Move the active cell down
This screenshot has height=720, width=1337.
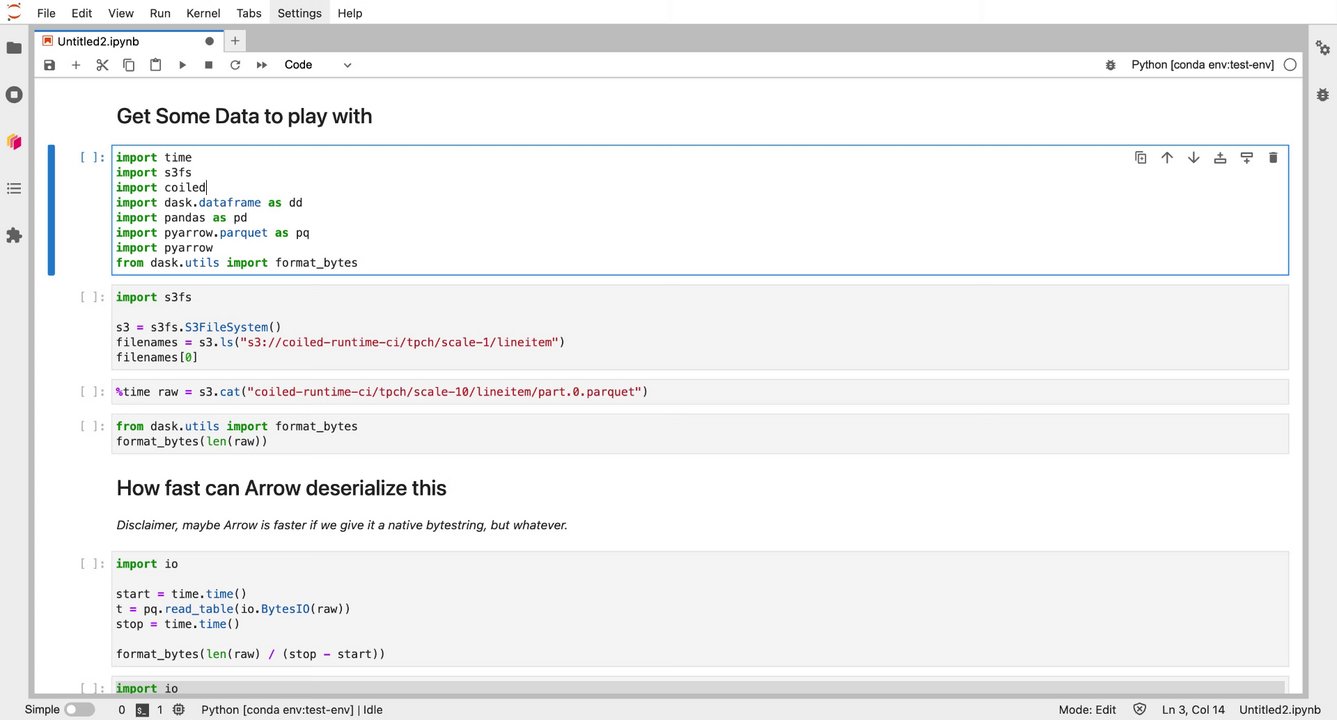pos(1193,158)
